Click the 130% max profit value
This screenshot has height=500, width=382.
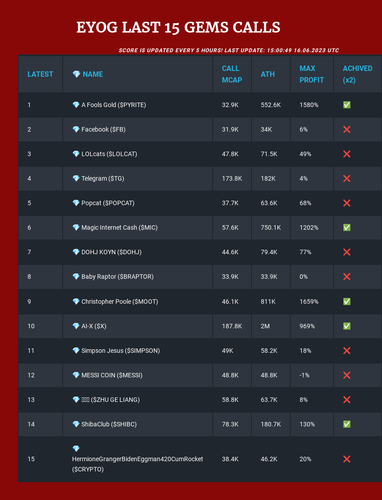tap(307, 424)
